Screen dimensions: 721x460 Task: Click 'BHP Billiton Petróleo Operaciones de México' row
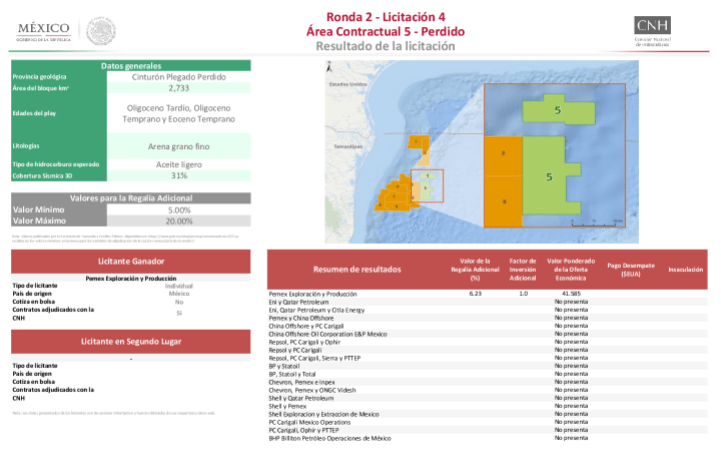(x=487, y=438)
